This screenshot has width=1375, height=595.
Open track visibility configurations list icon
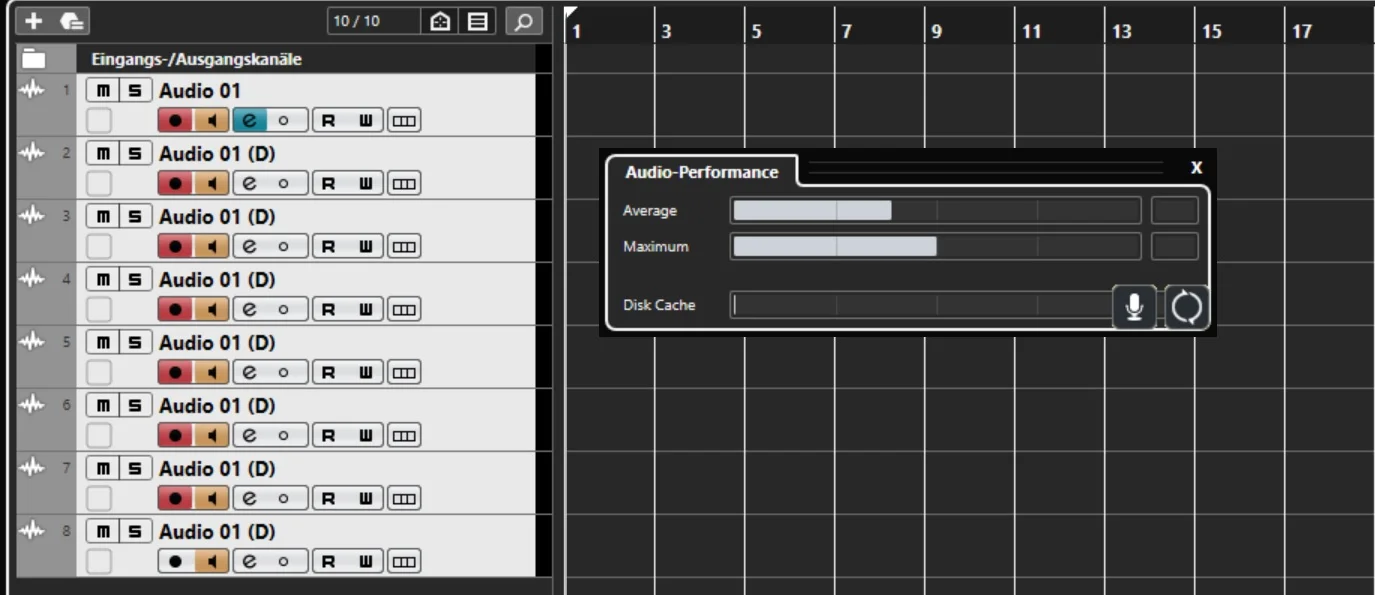[x=478, y=20]
